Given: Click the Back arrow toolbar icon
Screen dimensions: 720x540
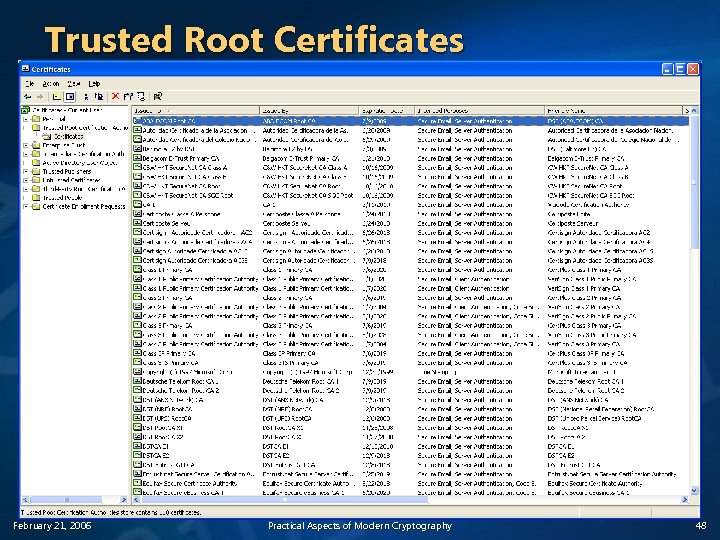Looking at the screenshot, I should point(27,96).
